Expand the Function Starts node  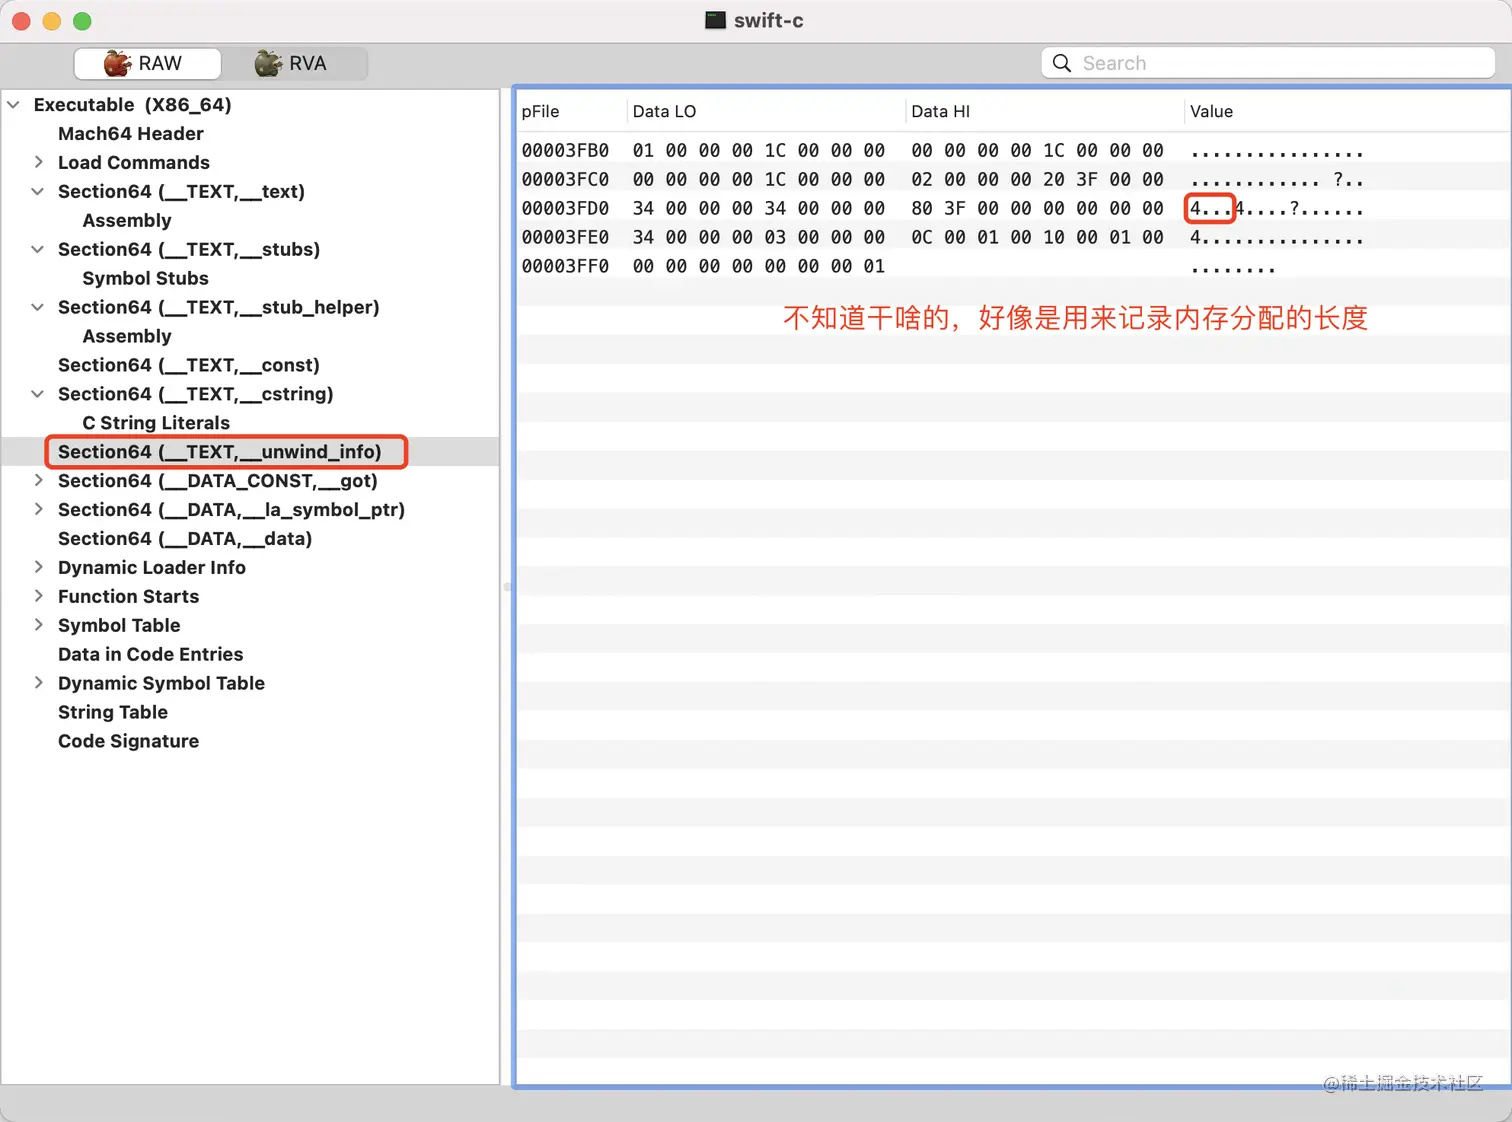pos(38,596)
